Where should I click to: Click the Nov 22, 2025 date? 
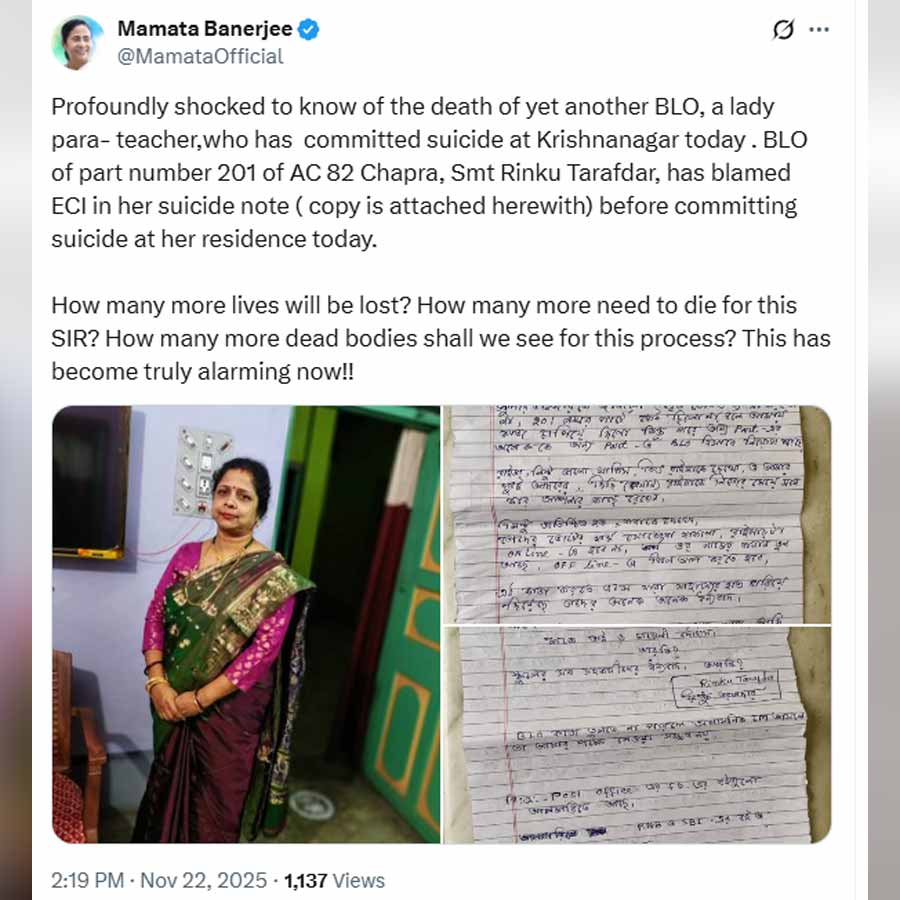pos(204,880)
